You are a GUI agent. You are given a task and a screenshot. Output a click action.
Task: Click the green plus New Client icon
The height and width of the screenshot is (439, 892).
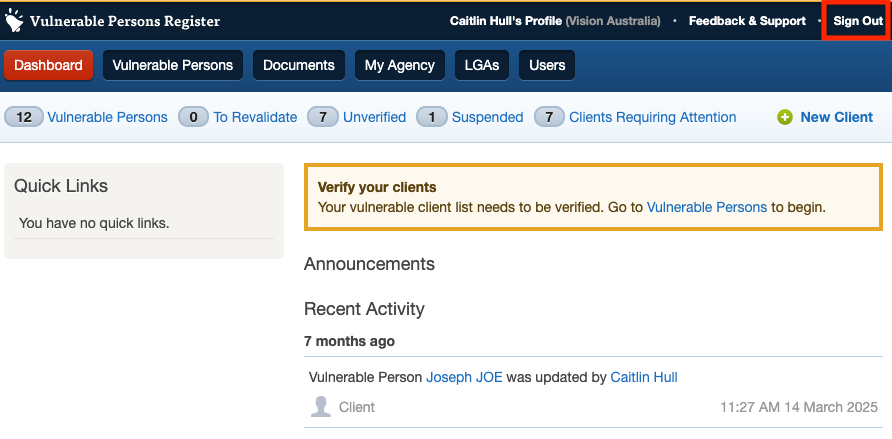(785, 117)
